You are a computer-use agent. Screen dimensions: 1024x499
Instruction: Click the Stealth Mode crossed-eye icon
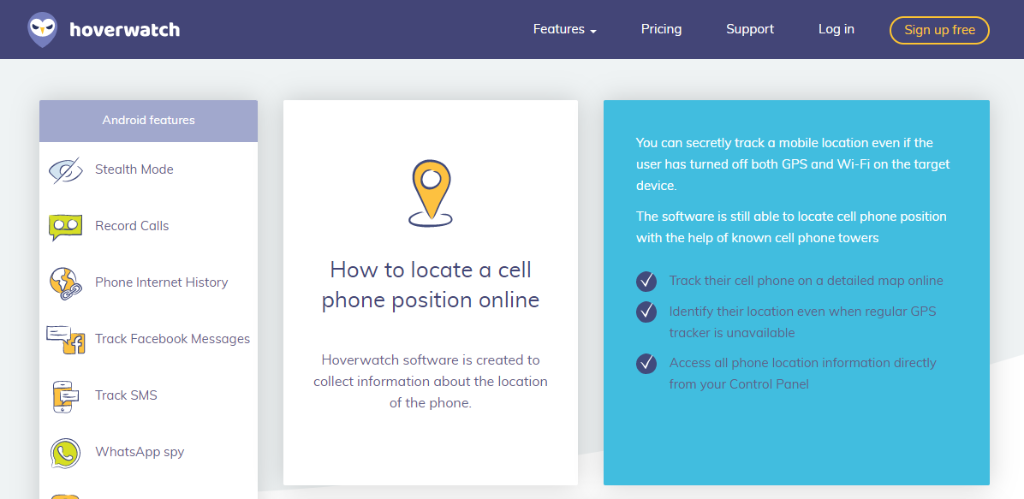coord(65,170)
